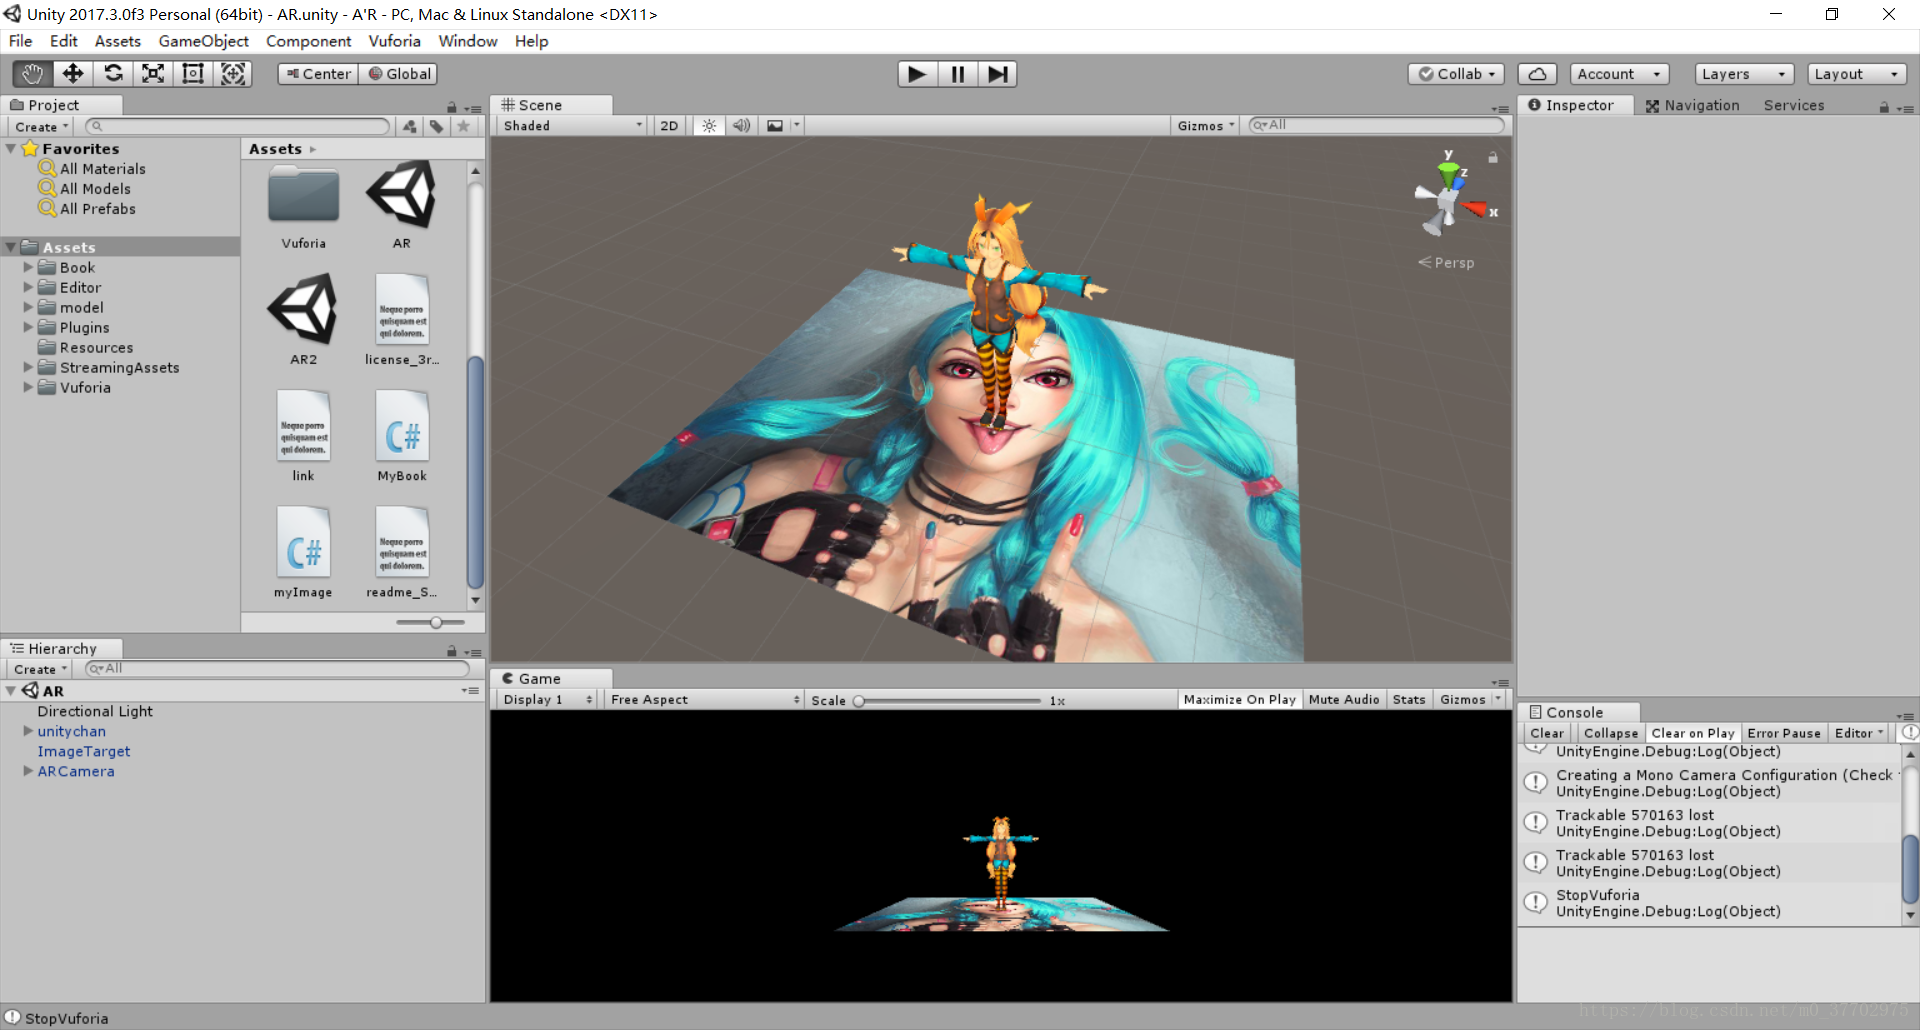Image resolution: width=1920 pixels, height=1030 pixels.
Task: Search by type in Project panel
Action: (410, 127)
